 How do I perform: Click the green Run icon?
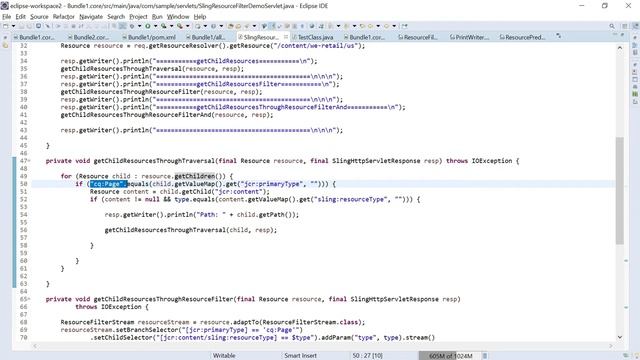point(148,26)
